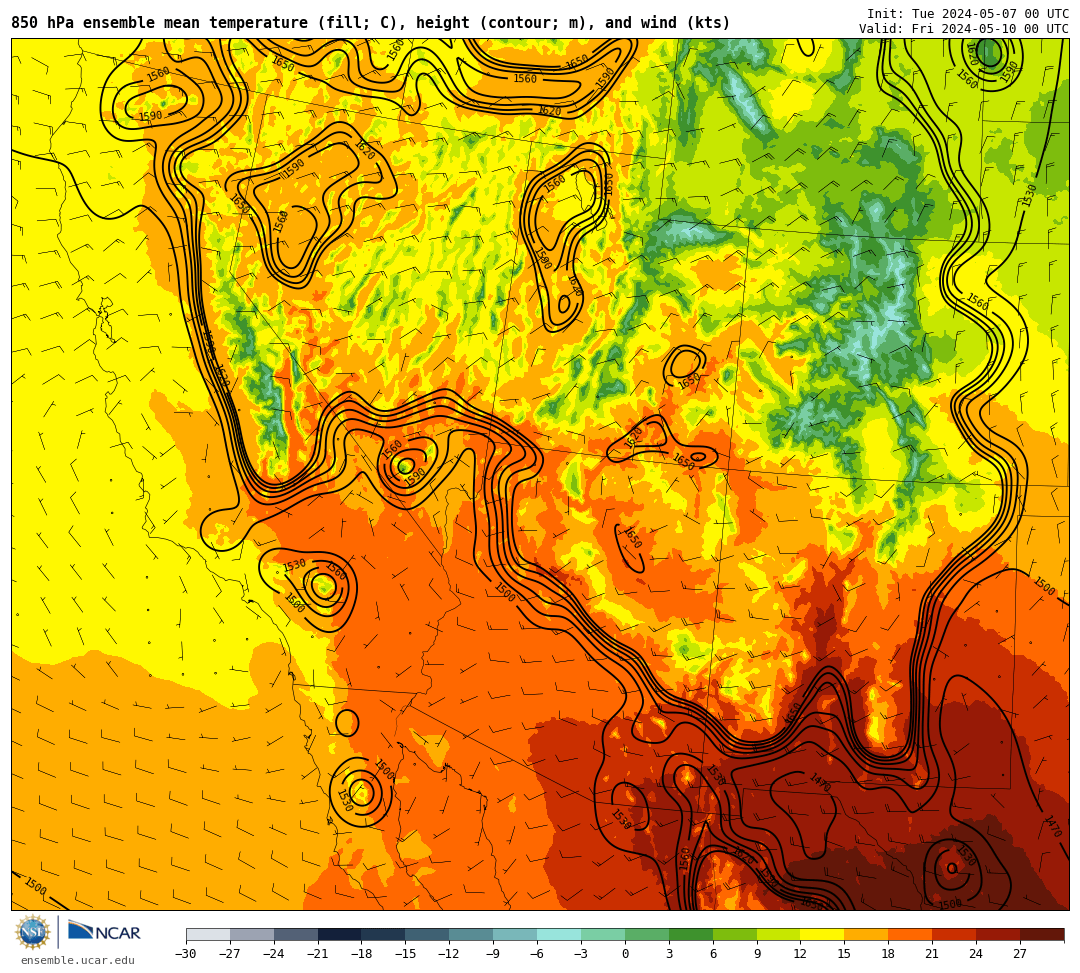1080x973 pixels.
Task: Click the −24 colorbar tick label
Action: coord(274,954)
